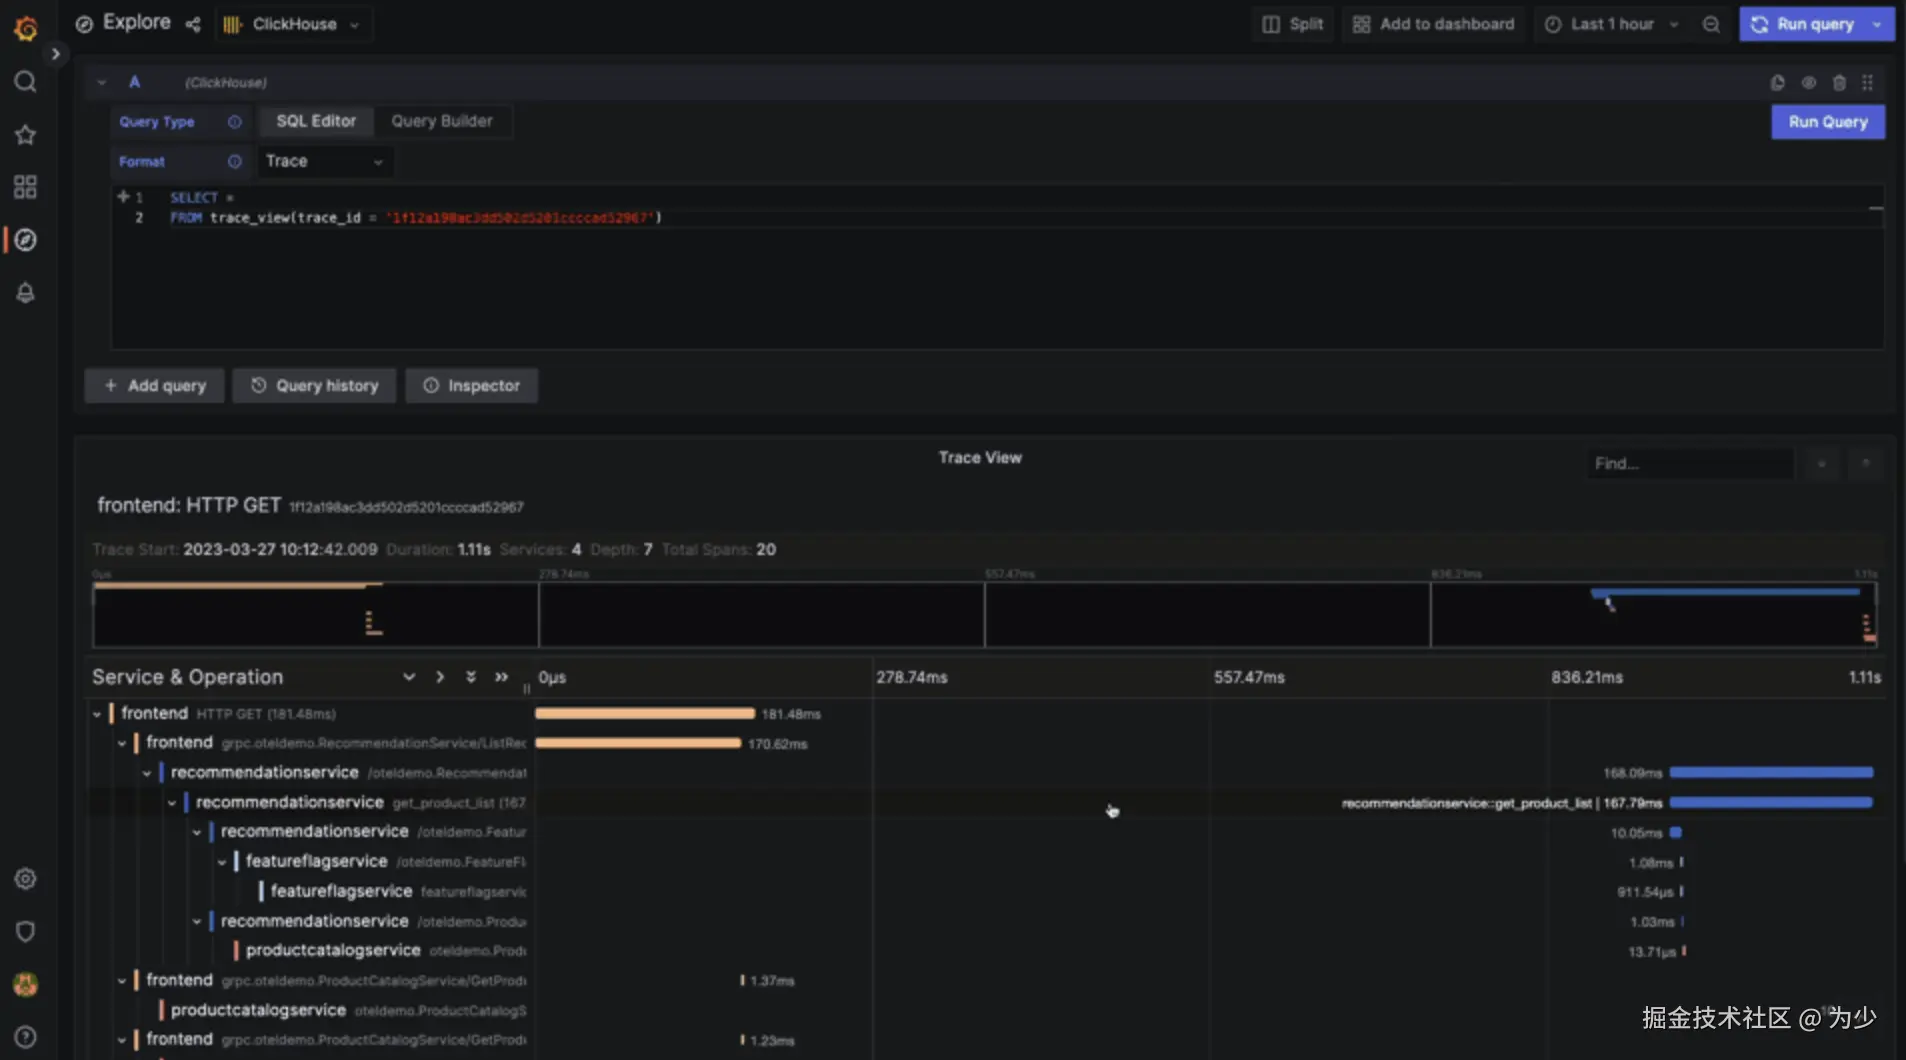Collapse frontend GetProduct span showing 1.23ms
The height and width of the screenshot is (1060, 1906).
[122, 1040]
